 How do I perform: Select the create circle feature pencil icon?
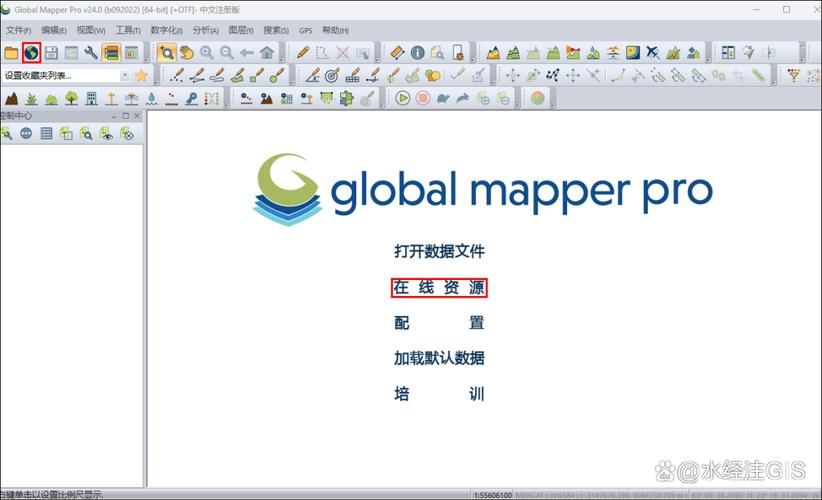pyautogui.click(x=277, y=75)
